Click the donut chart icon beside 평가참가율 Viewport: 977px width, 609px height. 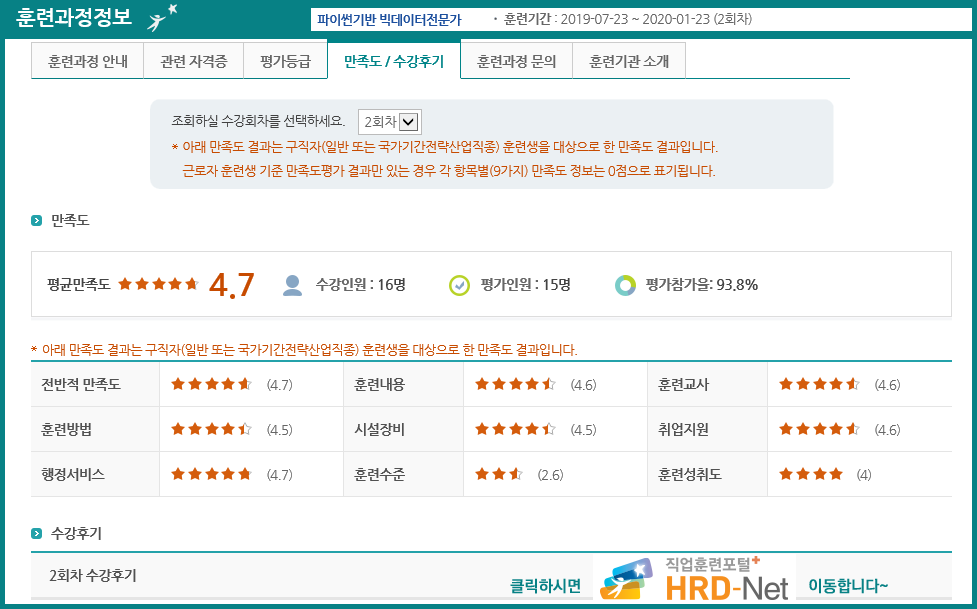[x=625, y=285]
